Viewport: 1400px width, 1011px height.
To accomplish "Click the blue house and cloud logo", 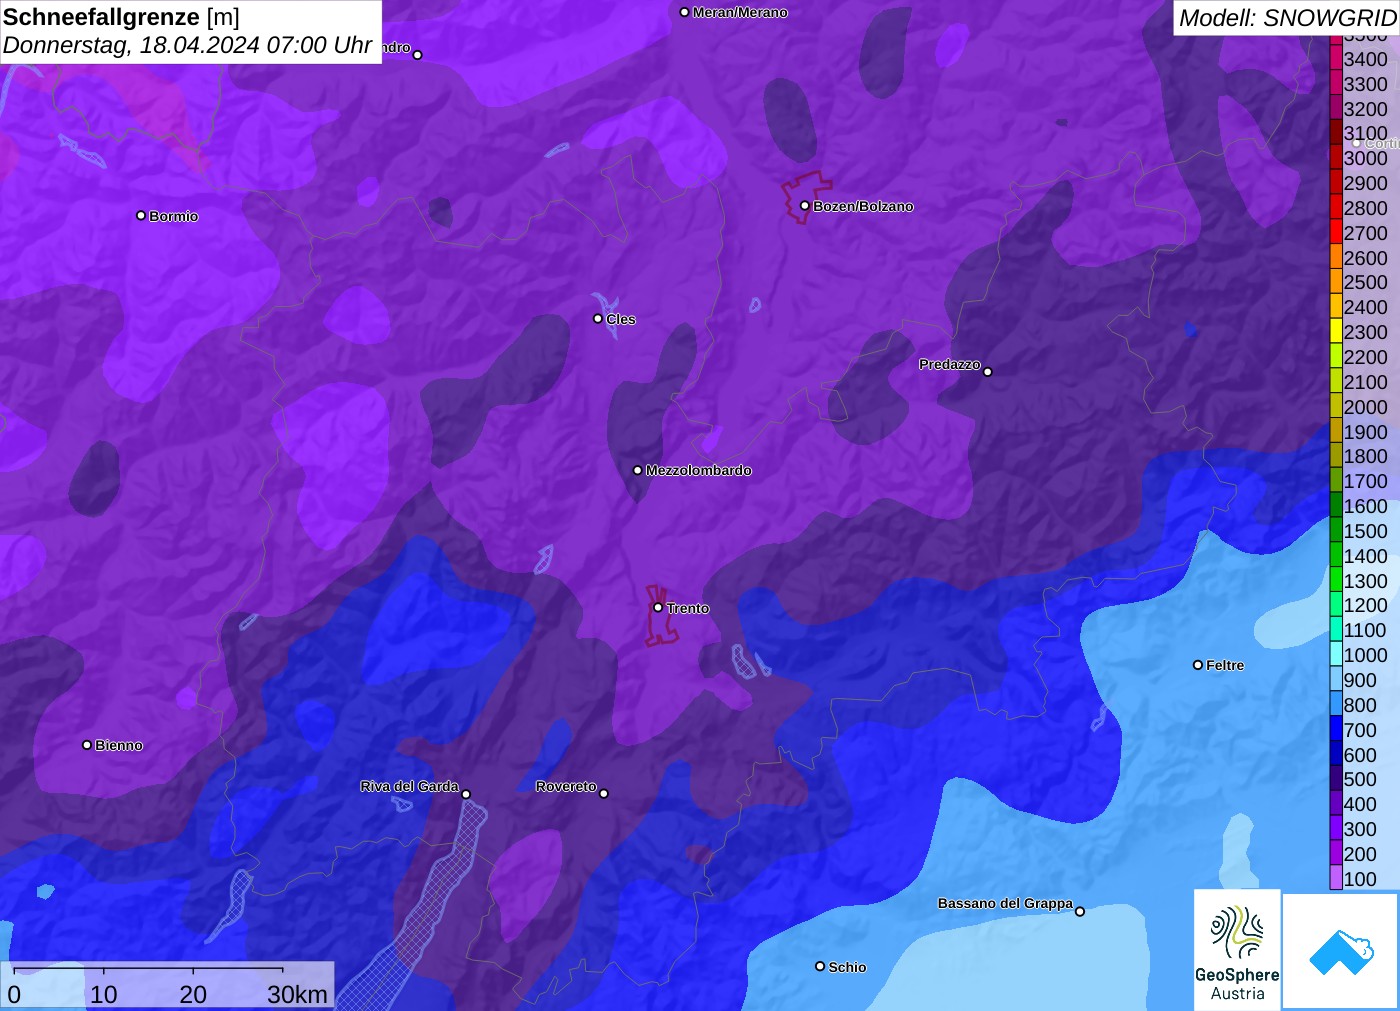I will (1341, 951).
